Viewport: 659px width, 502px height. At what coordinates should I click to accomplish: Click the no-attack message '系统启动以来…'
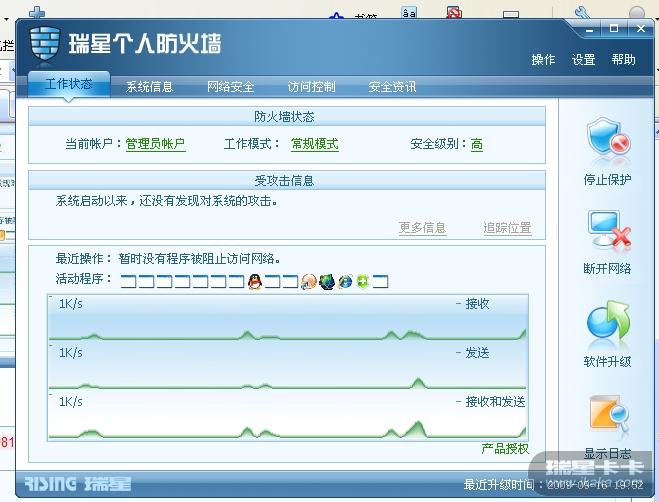coord(167,201)
